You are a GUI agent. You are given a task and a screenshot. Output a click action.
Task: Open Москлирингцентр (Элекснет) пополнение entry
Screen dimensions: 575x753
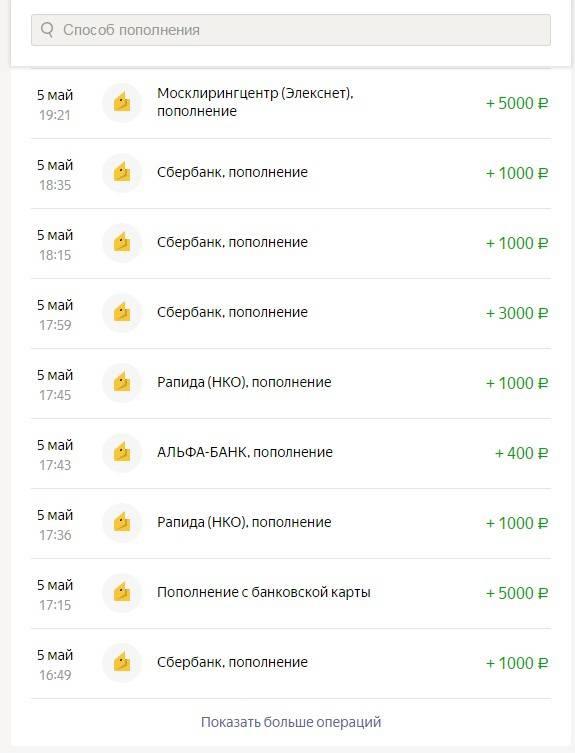click(x=291, y=103)
